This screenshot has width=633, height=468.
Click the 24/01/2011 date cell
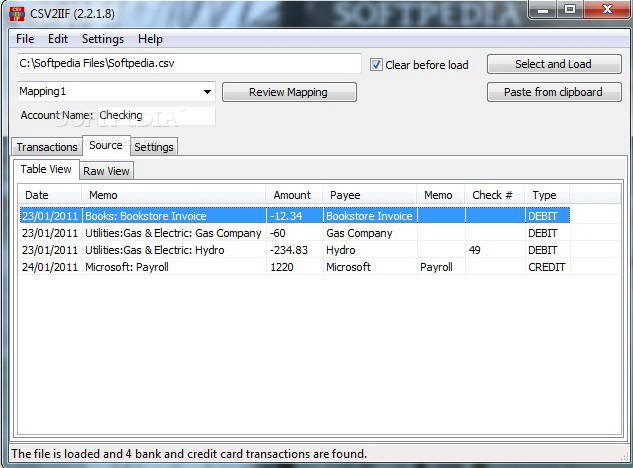50,267
